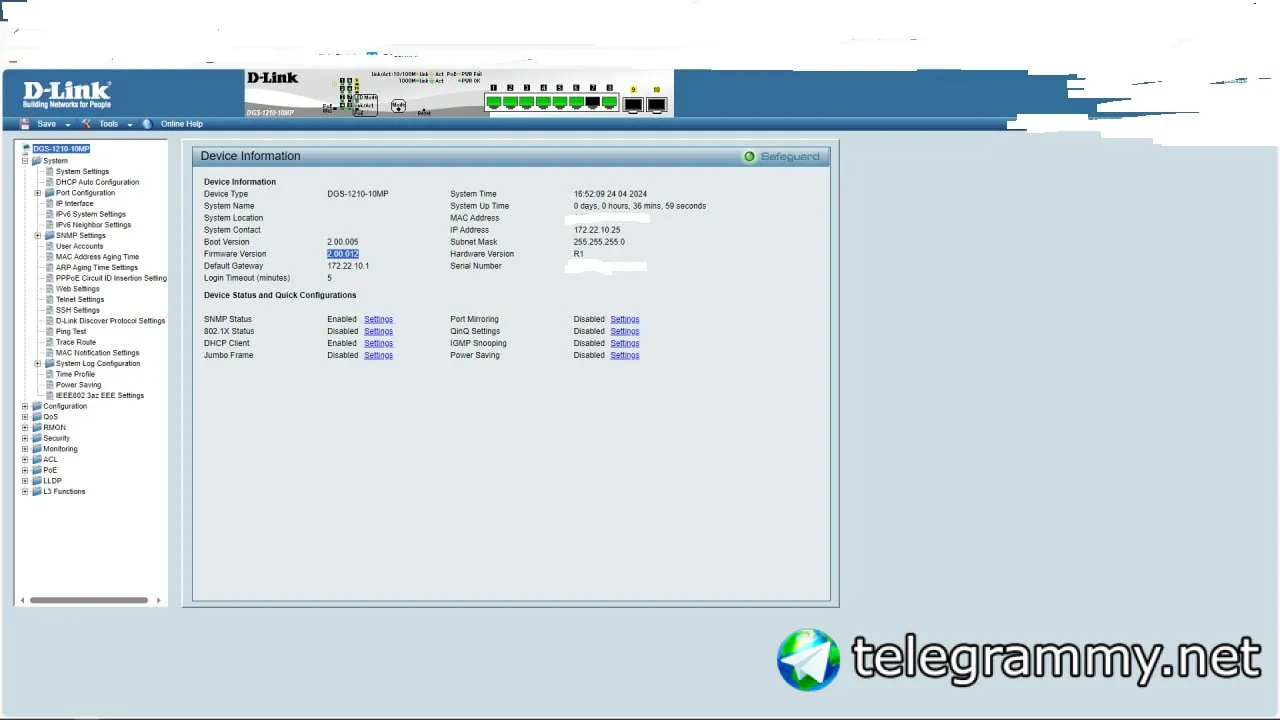1280x720 pixels.
Task: Expand the Port Configuration node
Action: click(37, 193)
